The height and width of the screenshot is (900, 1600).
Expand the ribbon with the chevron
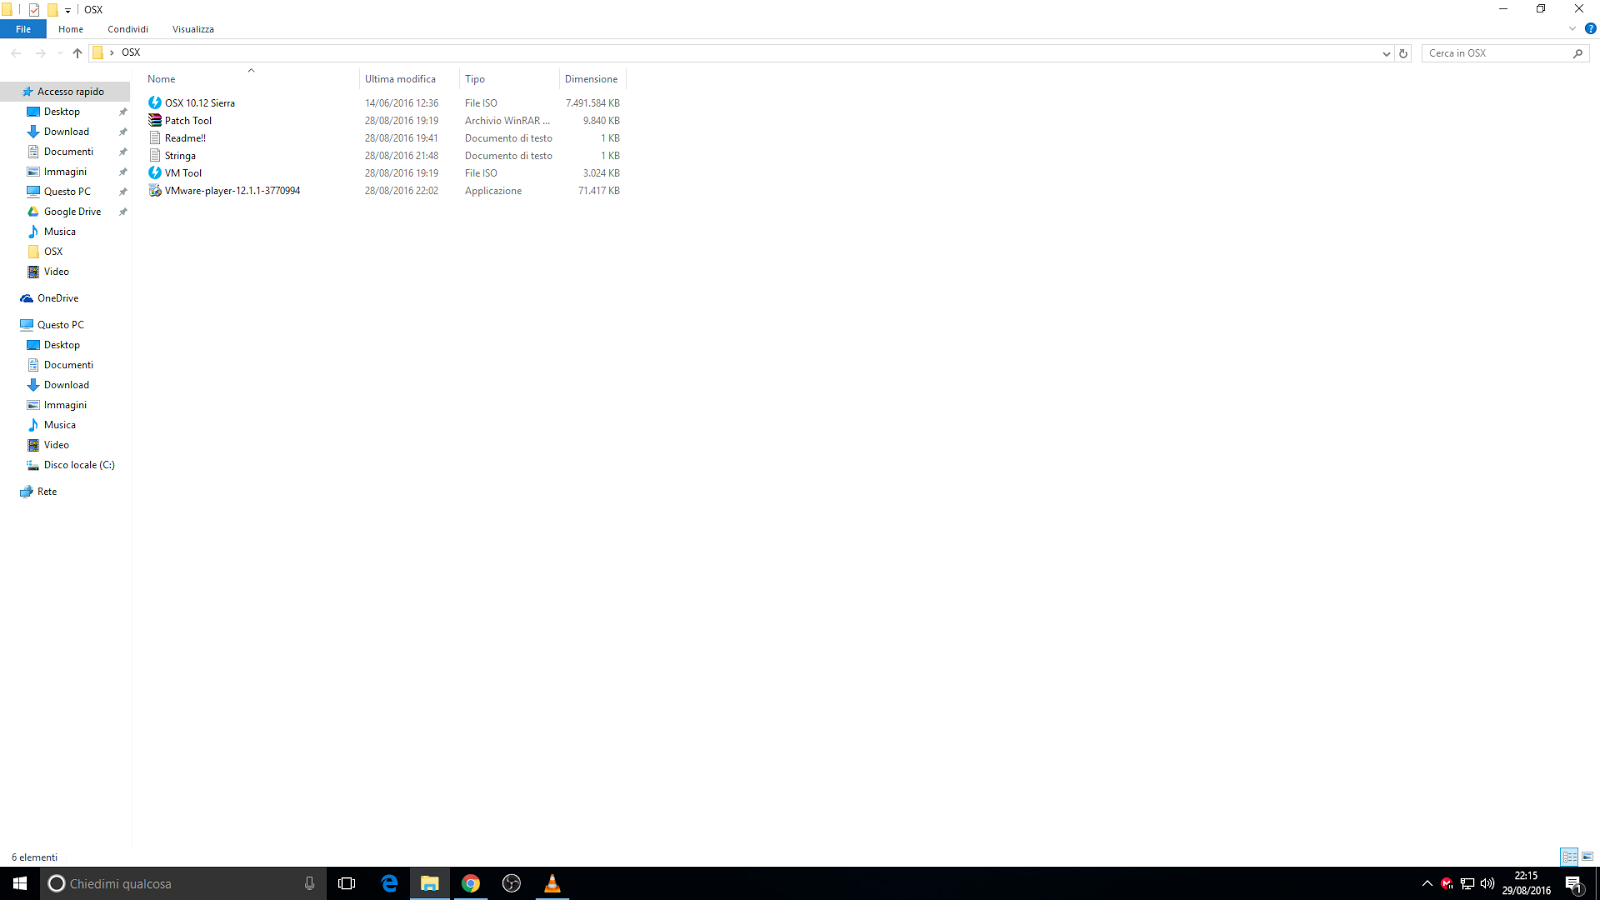pyautogui.click(x=1572, y=29)
